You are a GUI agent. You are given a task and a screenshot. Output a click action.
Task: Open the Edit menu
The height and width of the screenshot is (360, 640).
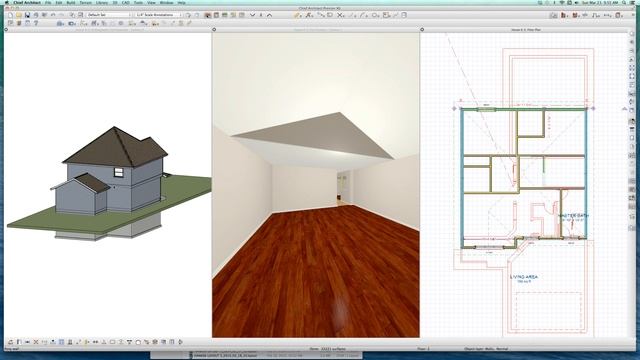coord(59,3)
